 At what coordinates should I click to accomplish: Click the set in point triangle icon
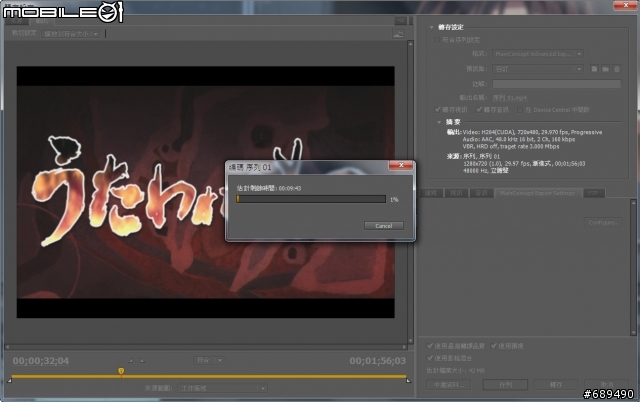tap(131, 360)
